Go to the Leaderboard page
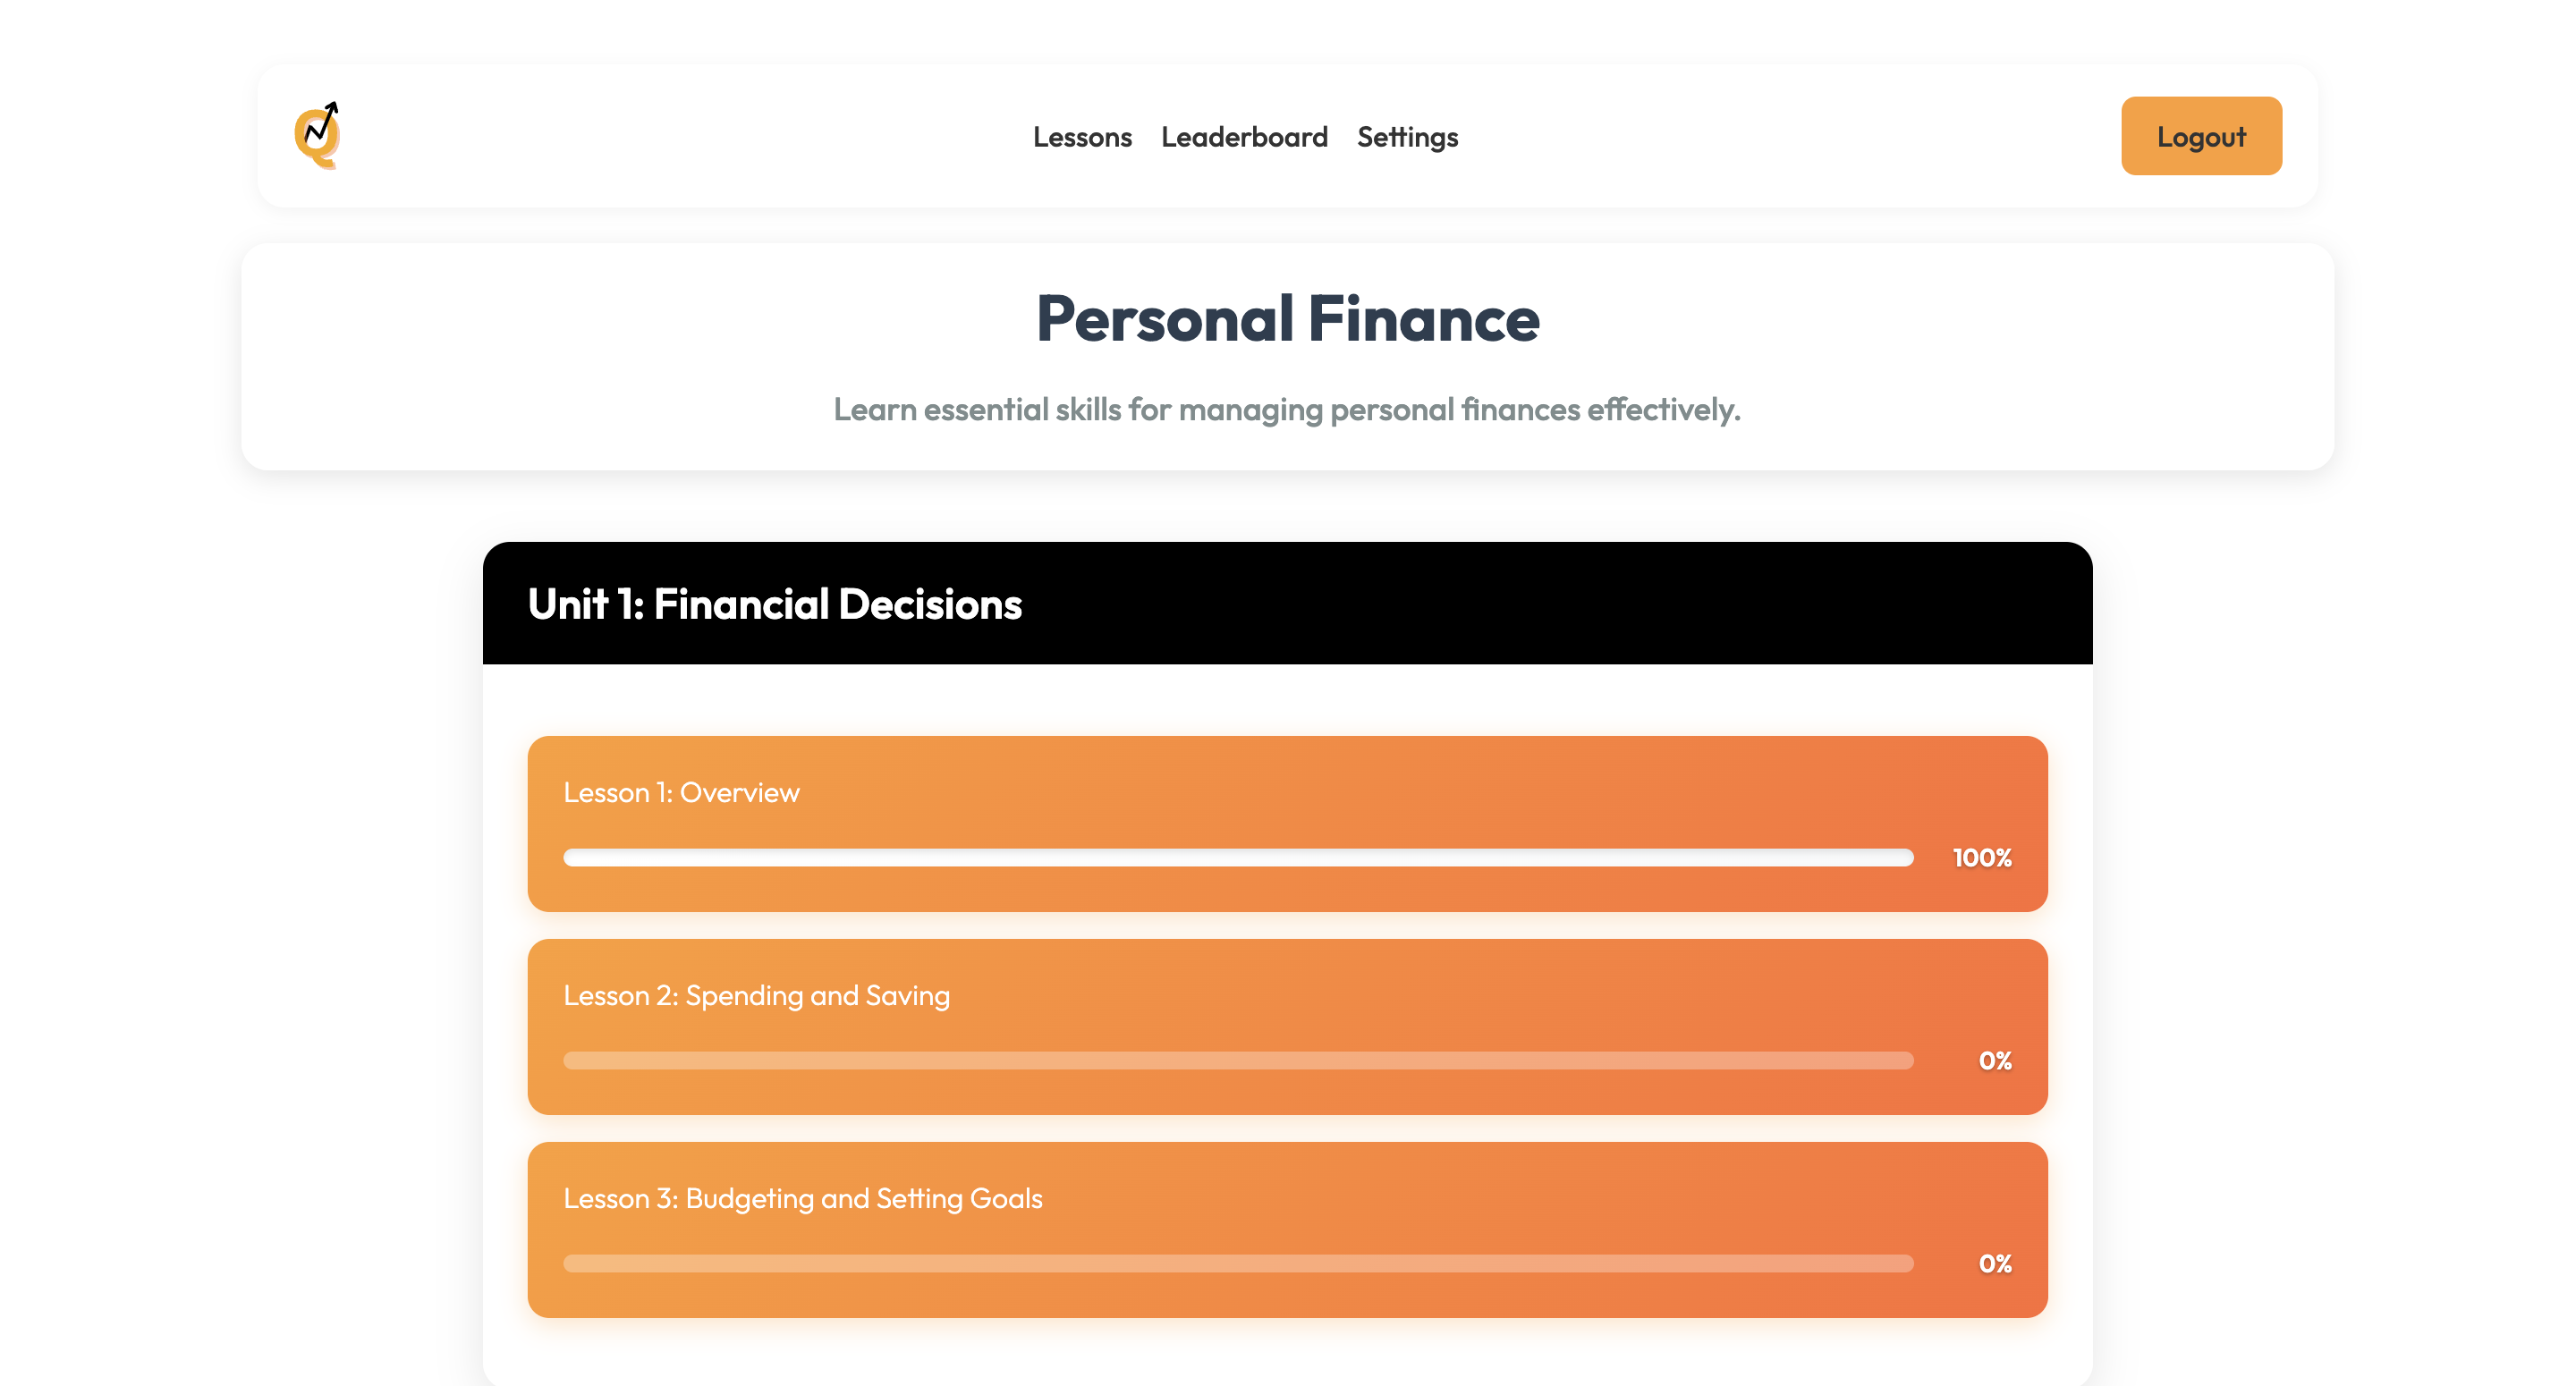 coord(1244,137)
